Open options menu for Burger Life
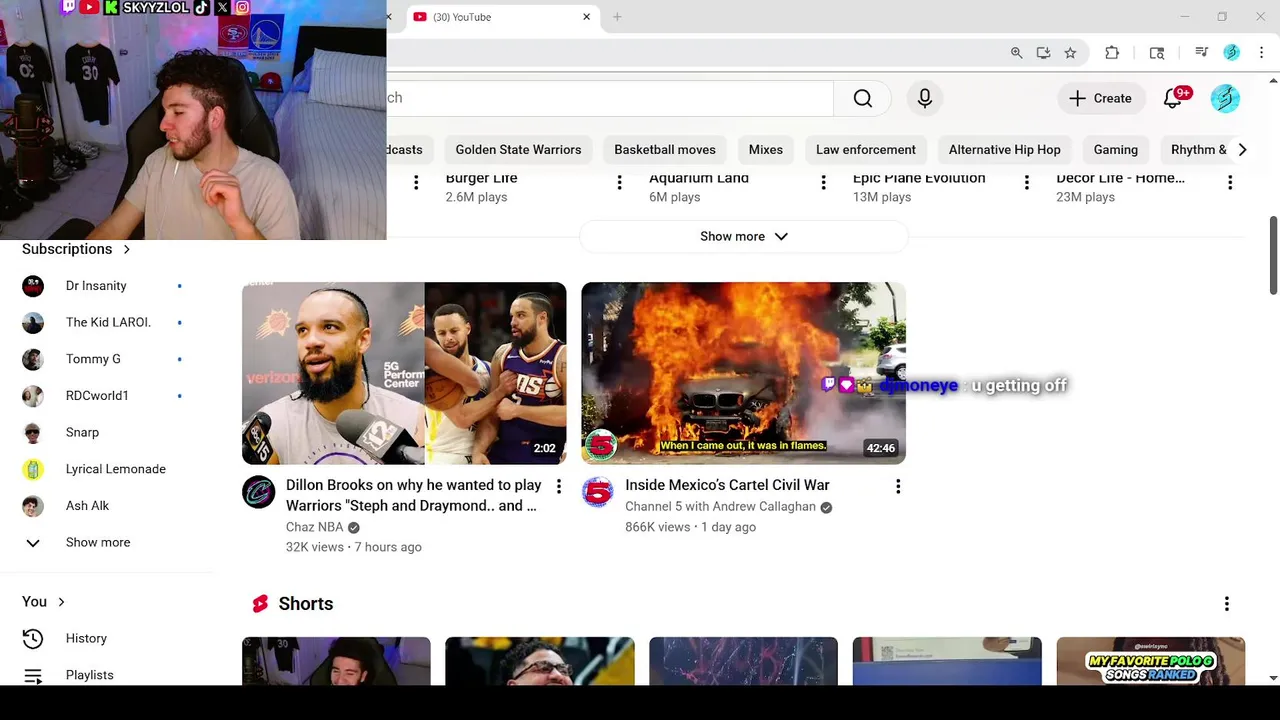This screenshot has height=720, width=1280. click(619, 182)
